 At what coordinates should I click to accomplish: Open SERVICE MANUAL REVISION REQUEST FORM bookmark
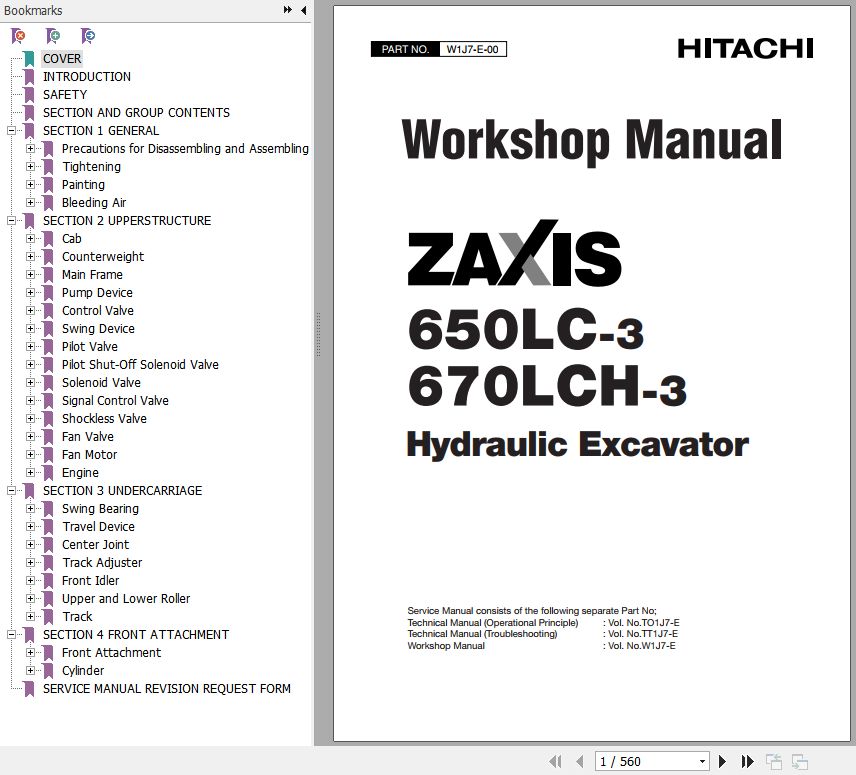coord(167,689)
